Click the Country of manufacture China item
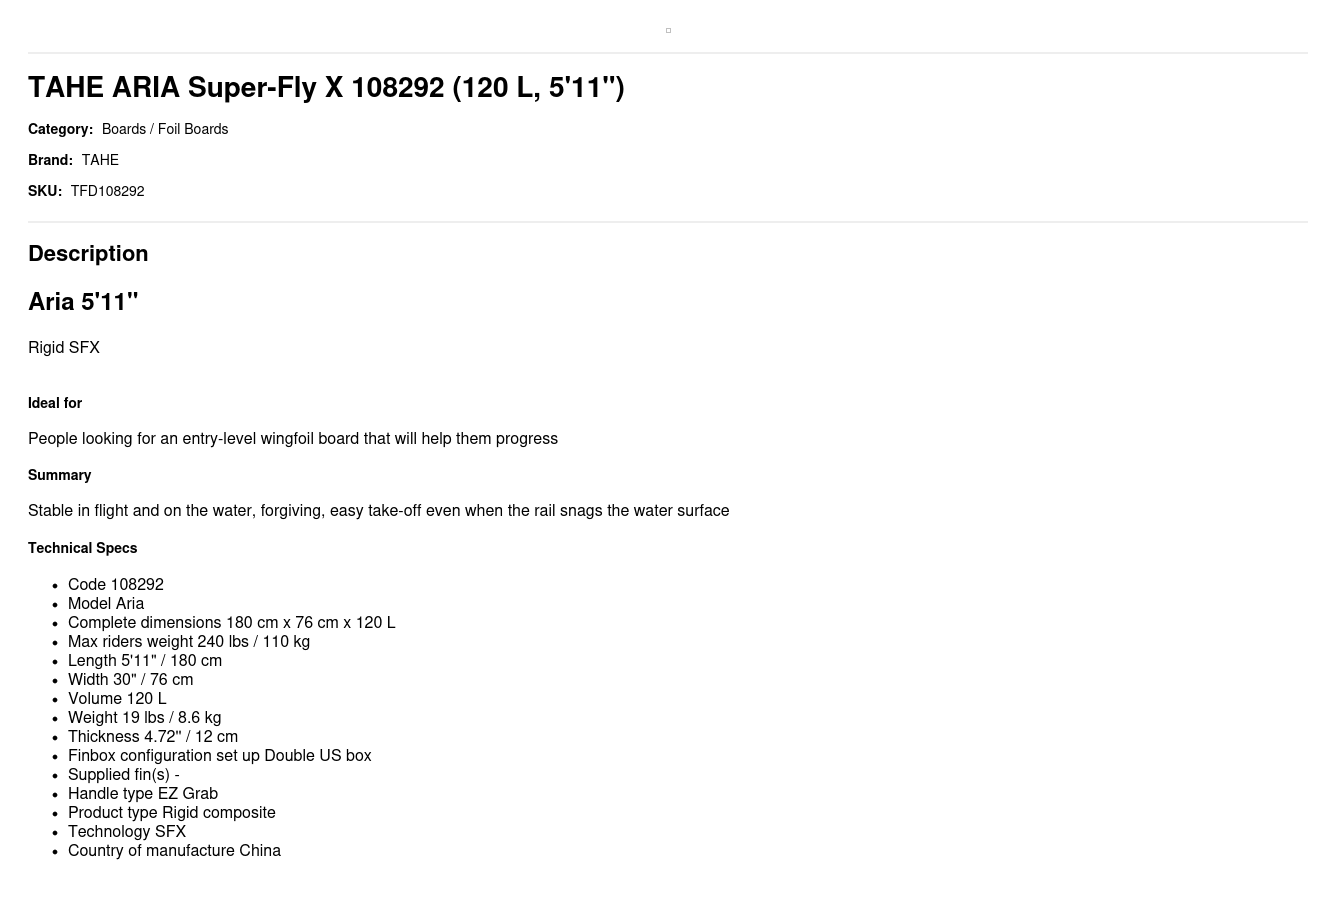Image resolution: width=1328 pixels, height=906 pixels. (x=174, y=851)
